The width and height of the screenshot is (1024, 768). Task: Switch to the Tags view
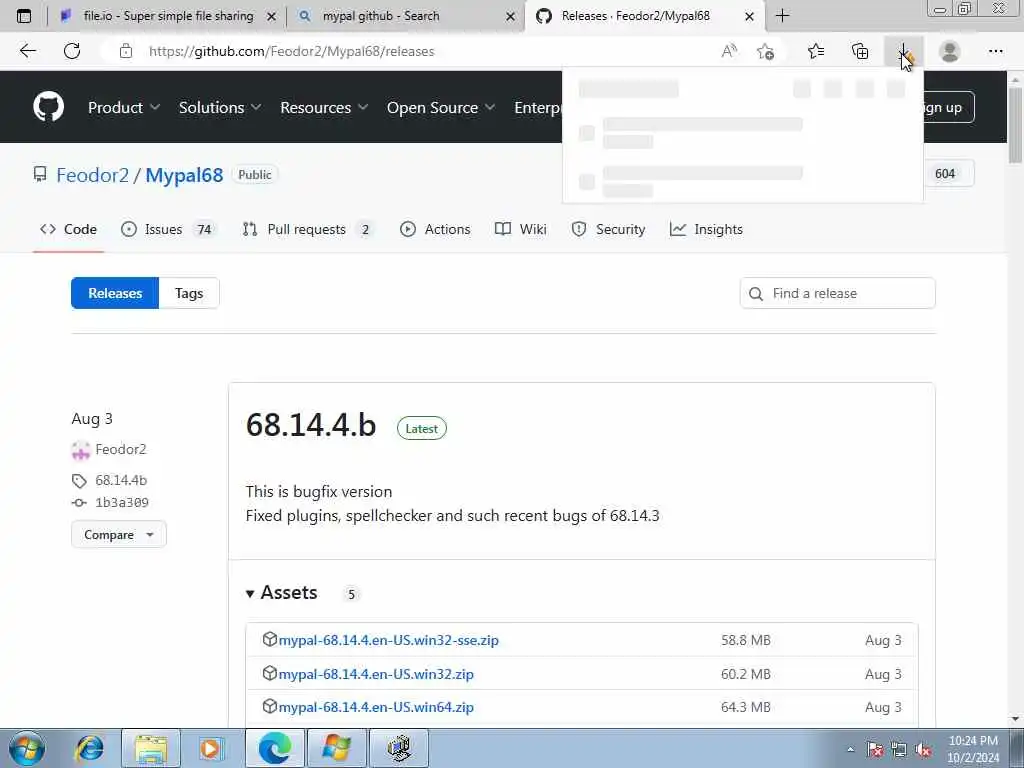(189, 293)
